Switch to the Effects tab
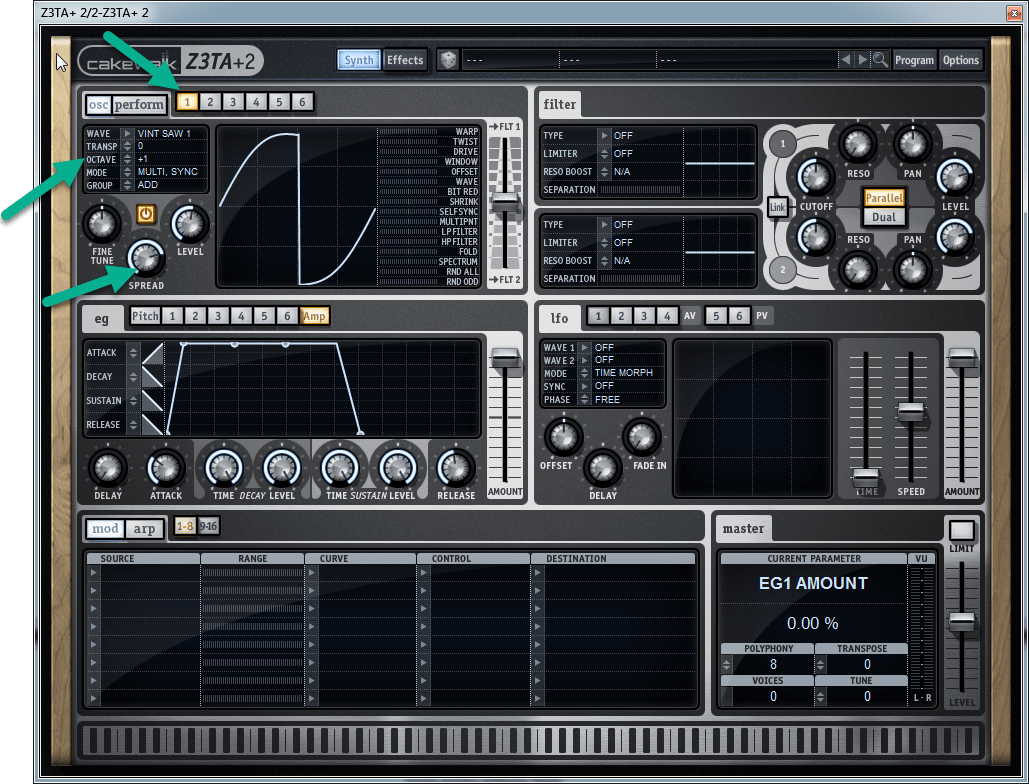The height and width of the screenshot is (784, 1029). [404, 60]
